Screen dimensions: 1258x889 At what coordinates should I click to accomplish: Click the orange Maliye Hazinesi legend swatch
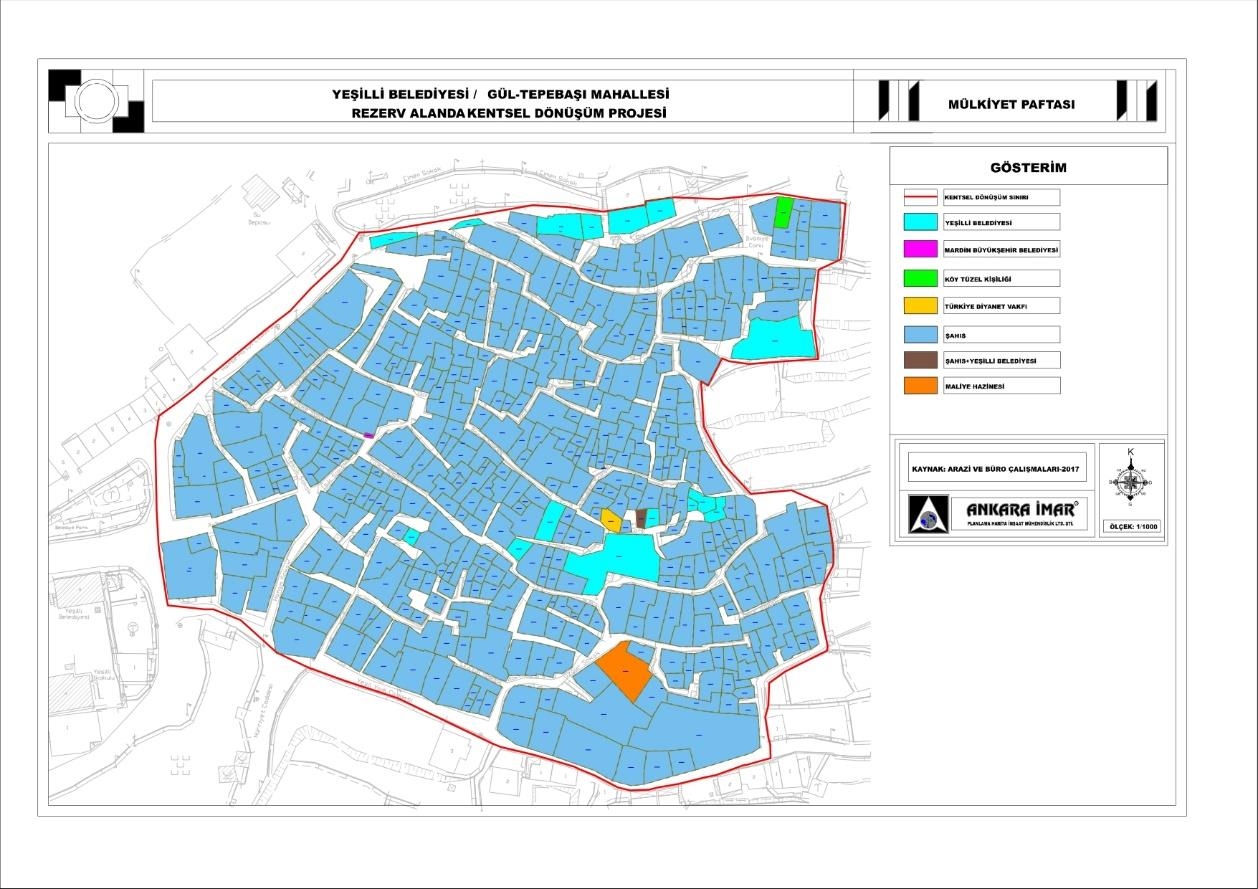coord(917,386)
